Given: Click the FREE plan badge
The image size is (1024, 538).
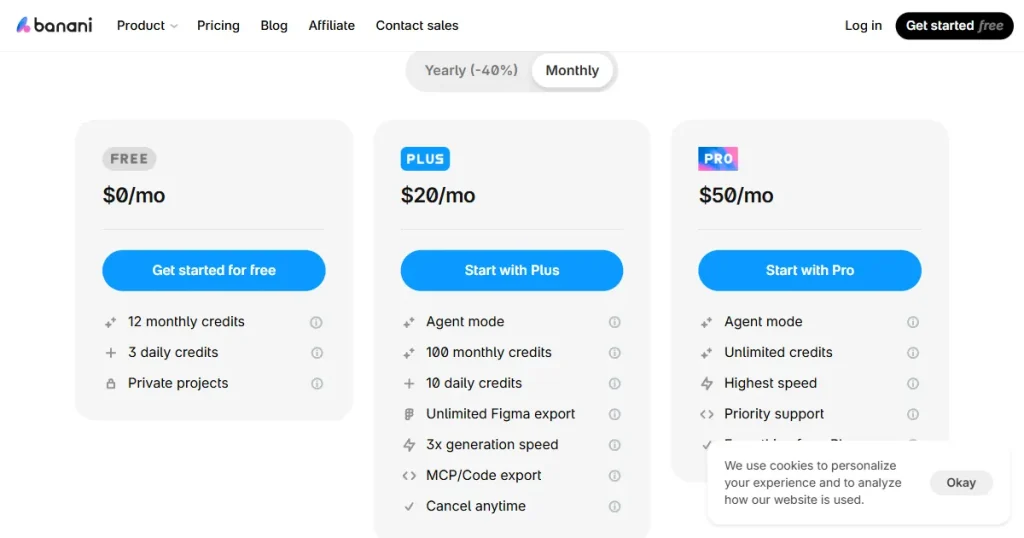Looking at the screenshot, I should coord(129,159).
